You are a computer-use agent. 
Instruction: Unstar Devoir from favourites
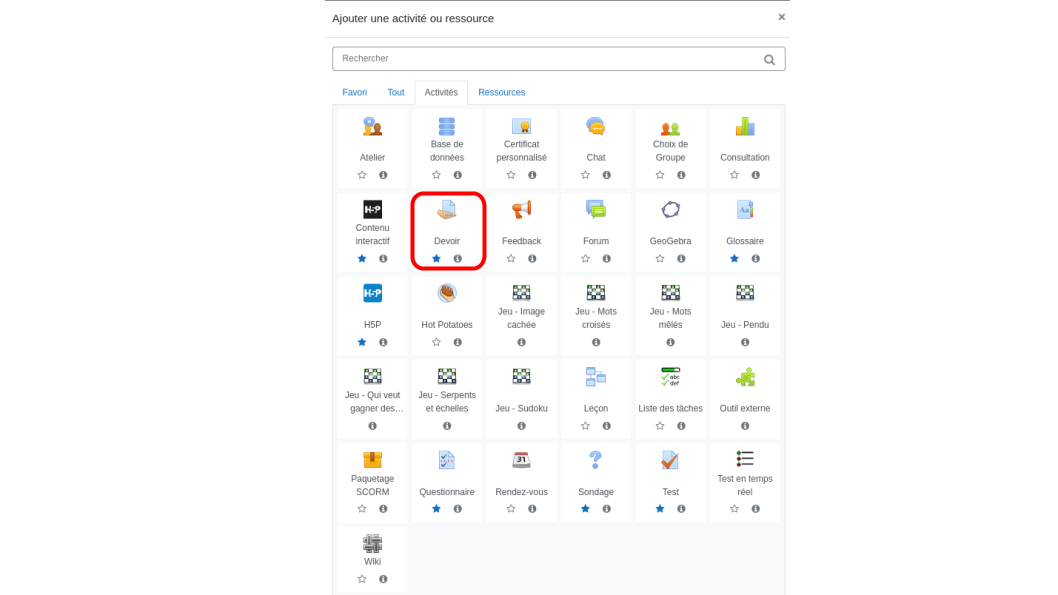tap(437, 258)
